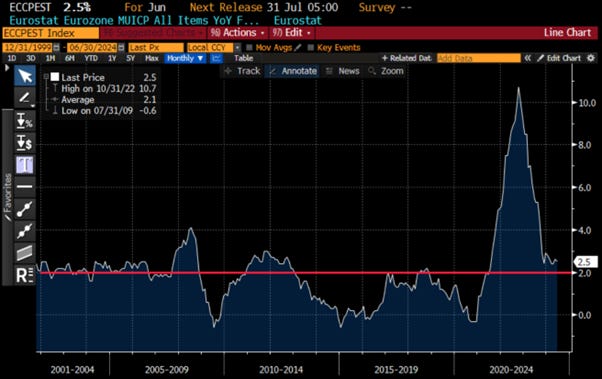The height and width of the screenshot is (379, 602).
Task: Select the 3D range
Action: pos(30,58)
